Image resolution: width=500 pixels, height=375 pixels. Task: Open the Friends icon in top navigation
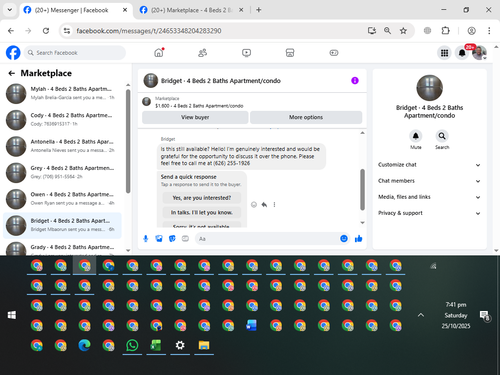tap(203, 53)
